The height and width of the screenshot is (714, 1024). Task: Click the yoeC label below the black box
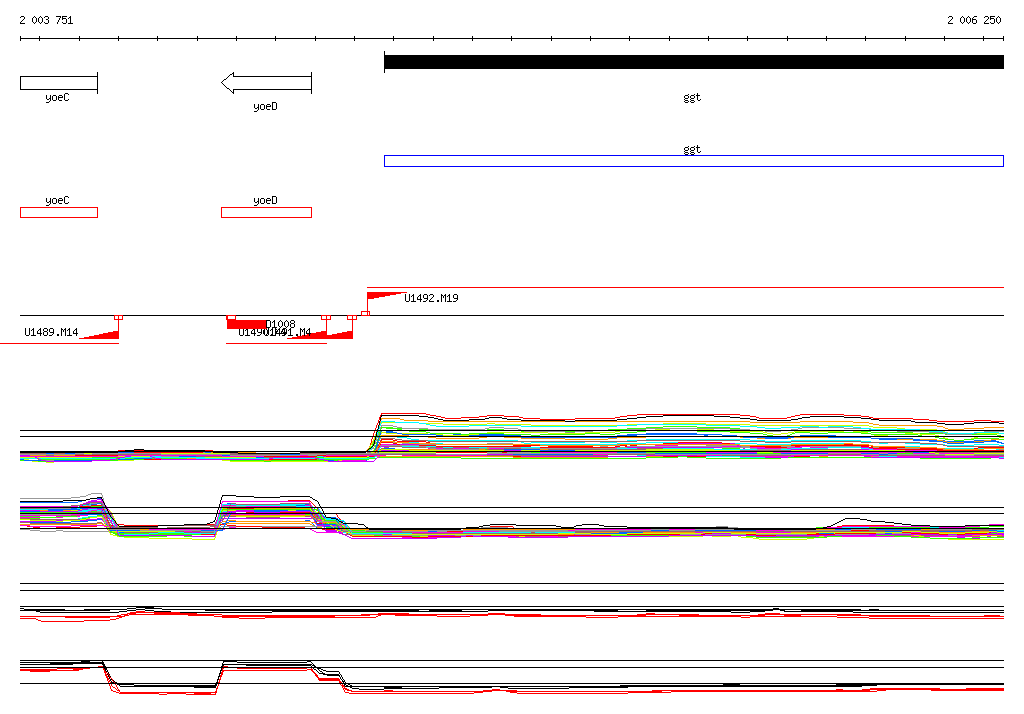[57, 97]
